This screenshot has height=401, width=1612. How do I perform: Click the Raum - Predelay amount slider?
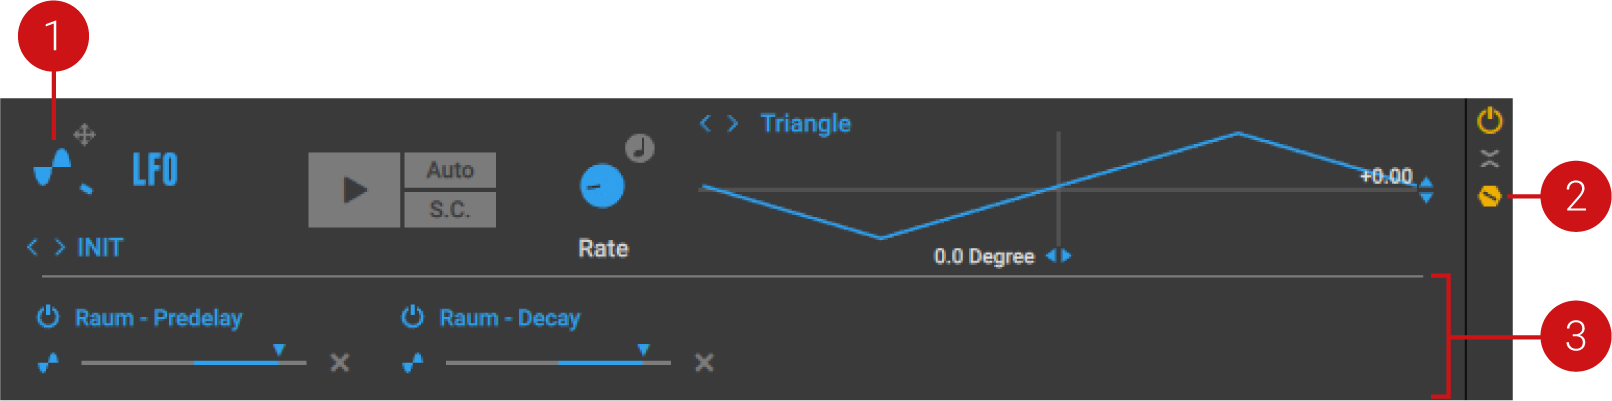point(193,362)
